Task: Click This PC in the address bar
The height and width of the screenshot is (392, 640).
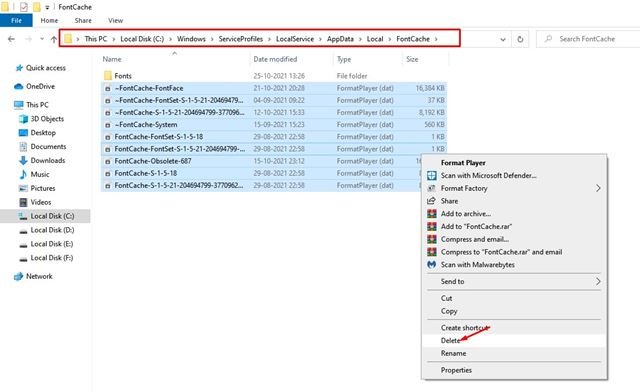Action: tap(96, 39)
